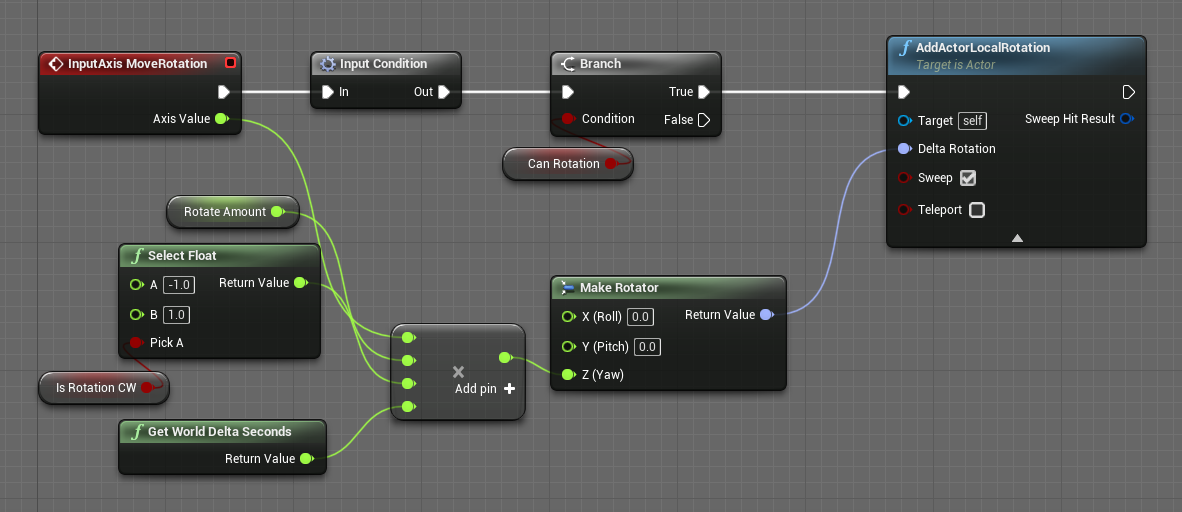Screen dimensions: 1182x512
Task: Click Get World Delta Seconds Return Value pin
Action: tap(305, 458)
